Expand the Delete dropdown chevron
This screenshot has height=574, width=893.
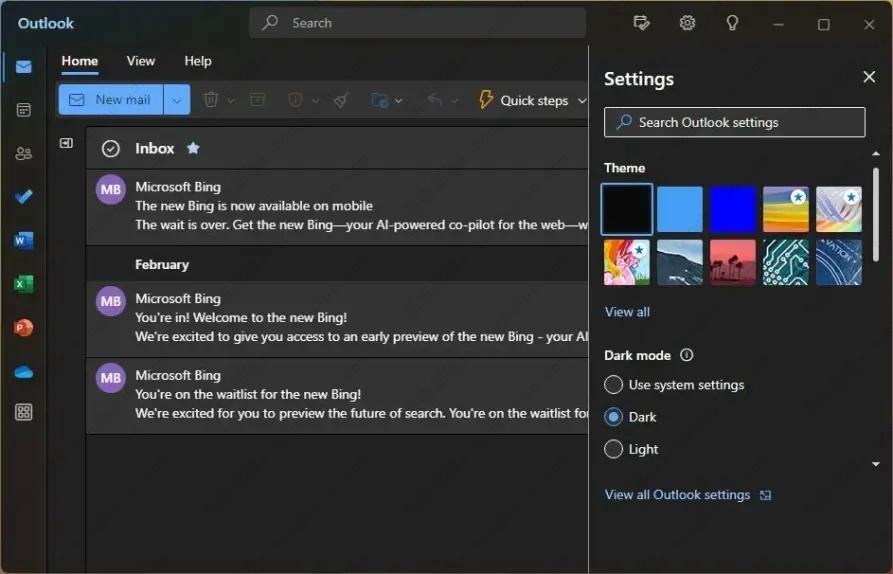point(231,101)
